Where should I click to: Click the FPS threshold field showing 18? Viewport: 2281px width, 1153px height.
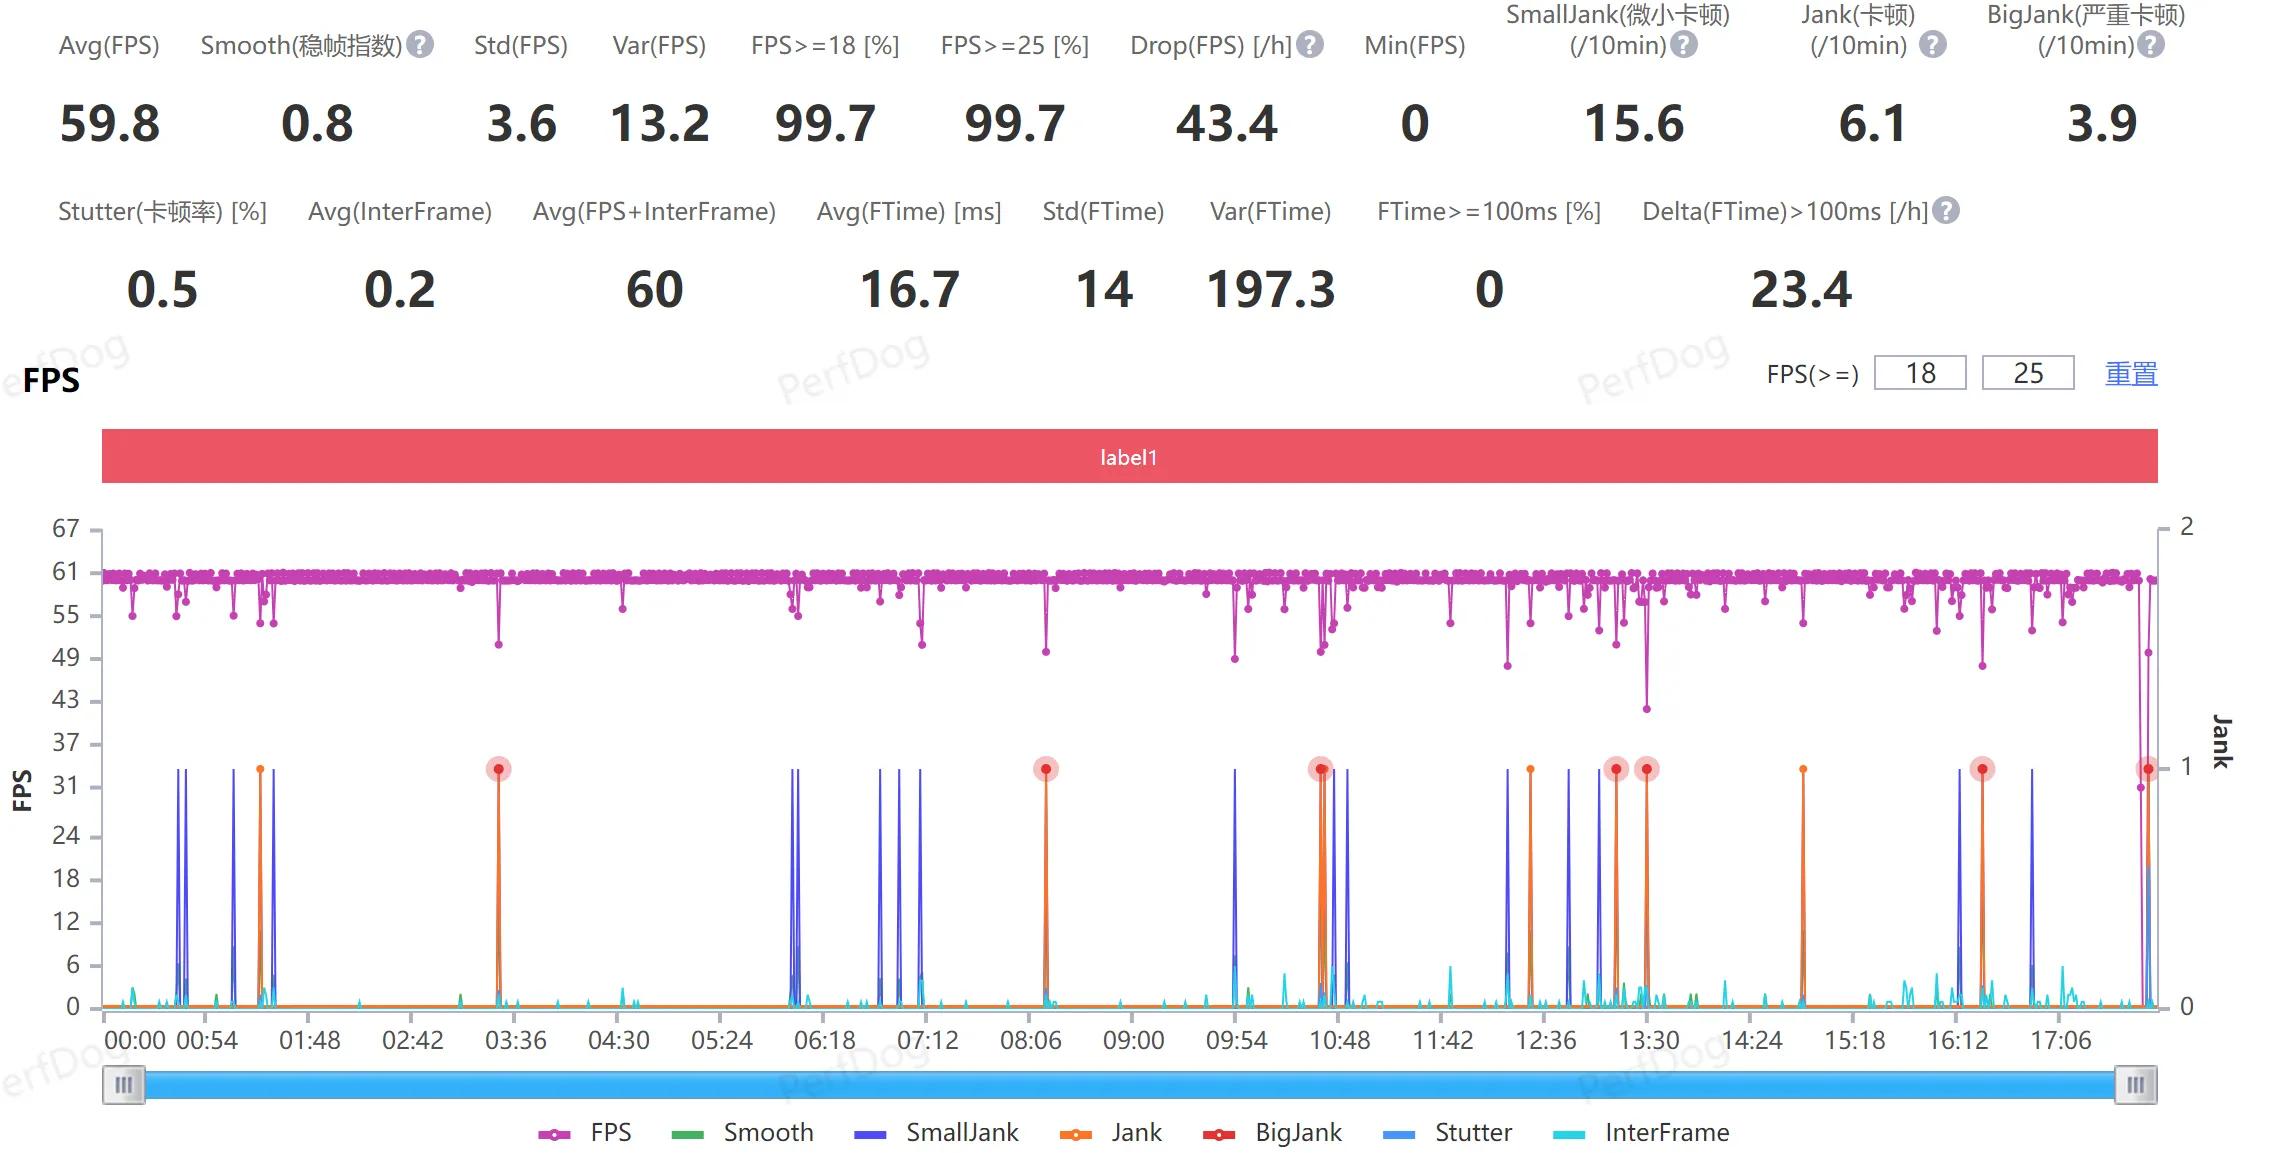coord(1920,373)
